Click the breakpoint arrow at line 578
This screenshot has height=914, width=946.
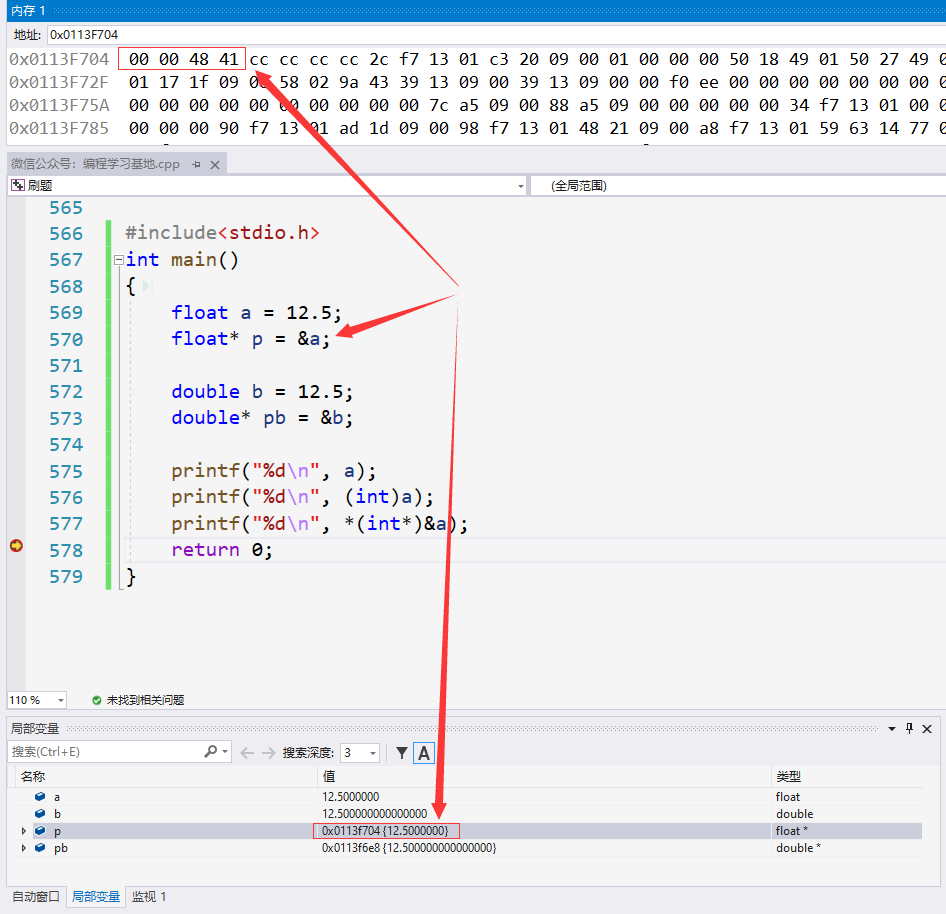16,546
